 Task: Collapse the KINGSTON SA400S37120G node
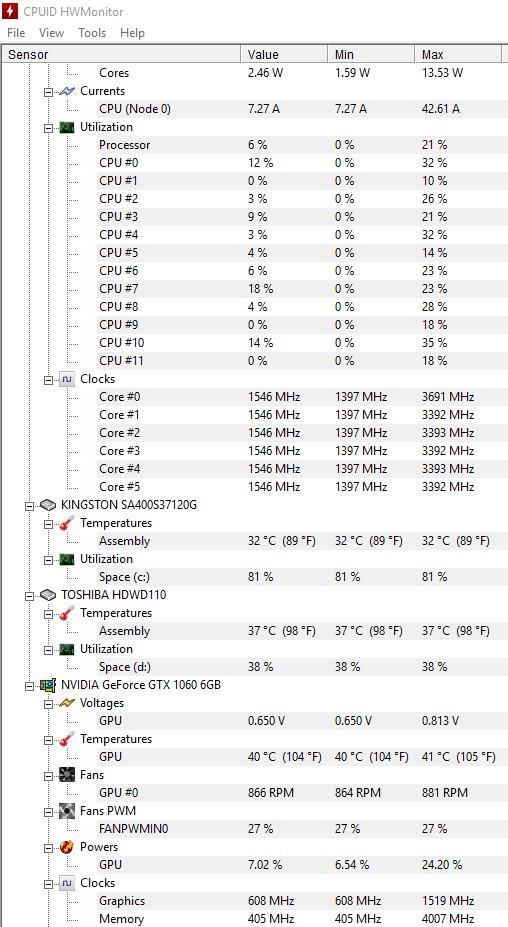pos(30,505)
